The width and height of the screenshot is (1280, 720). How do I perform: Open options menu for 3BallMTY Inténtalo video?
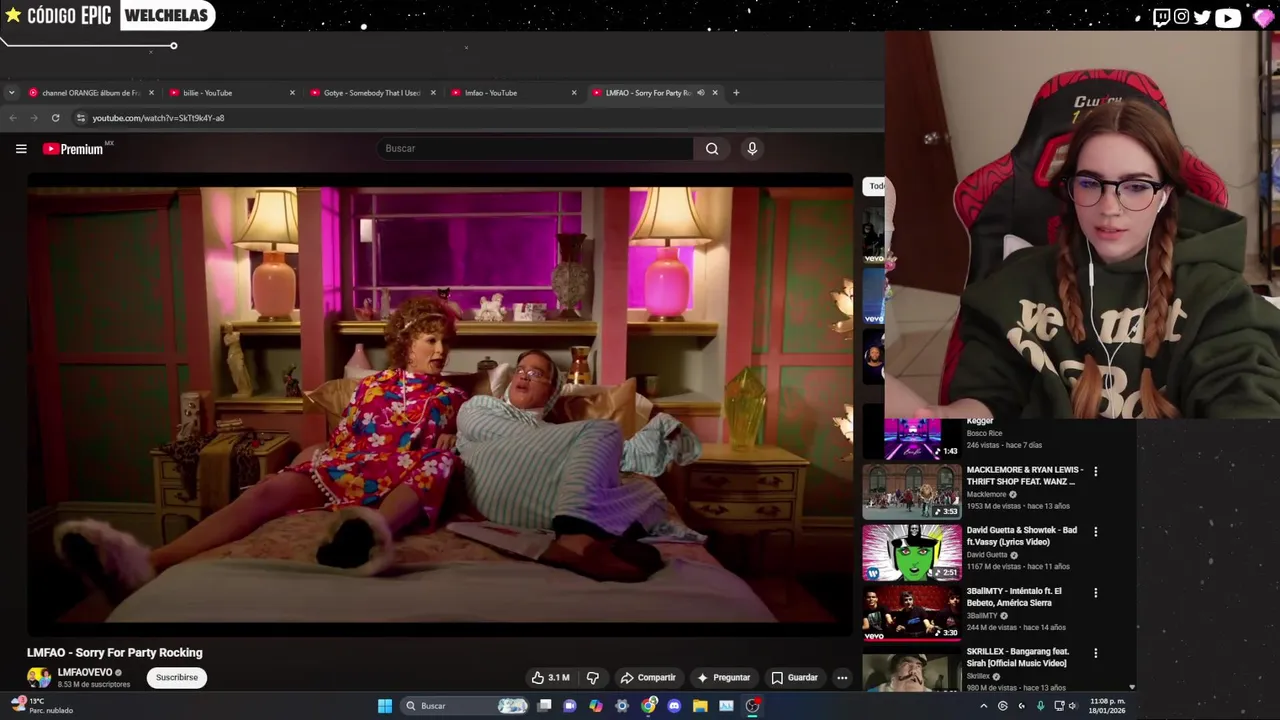(1095, 593)
